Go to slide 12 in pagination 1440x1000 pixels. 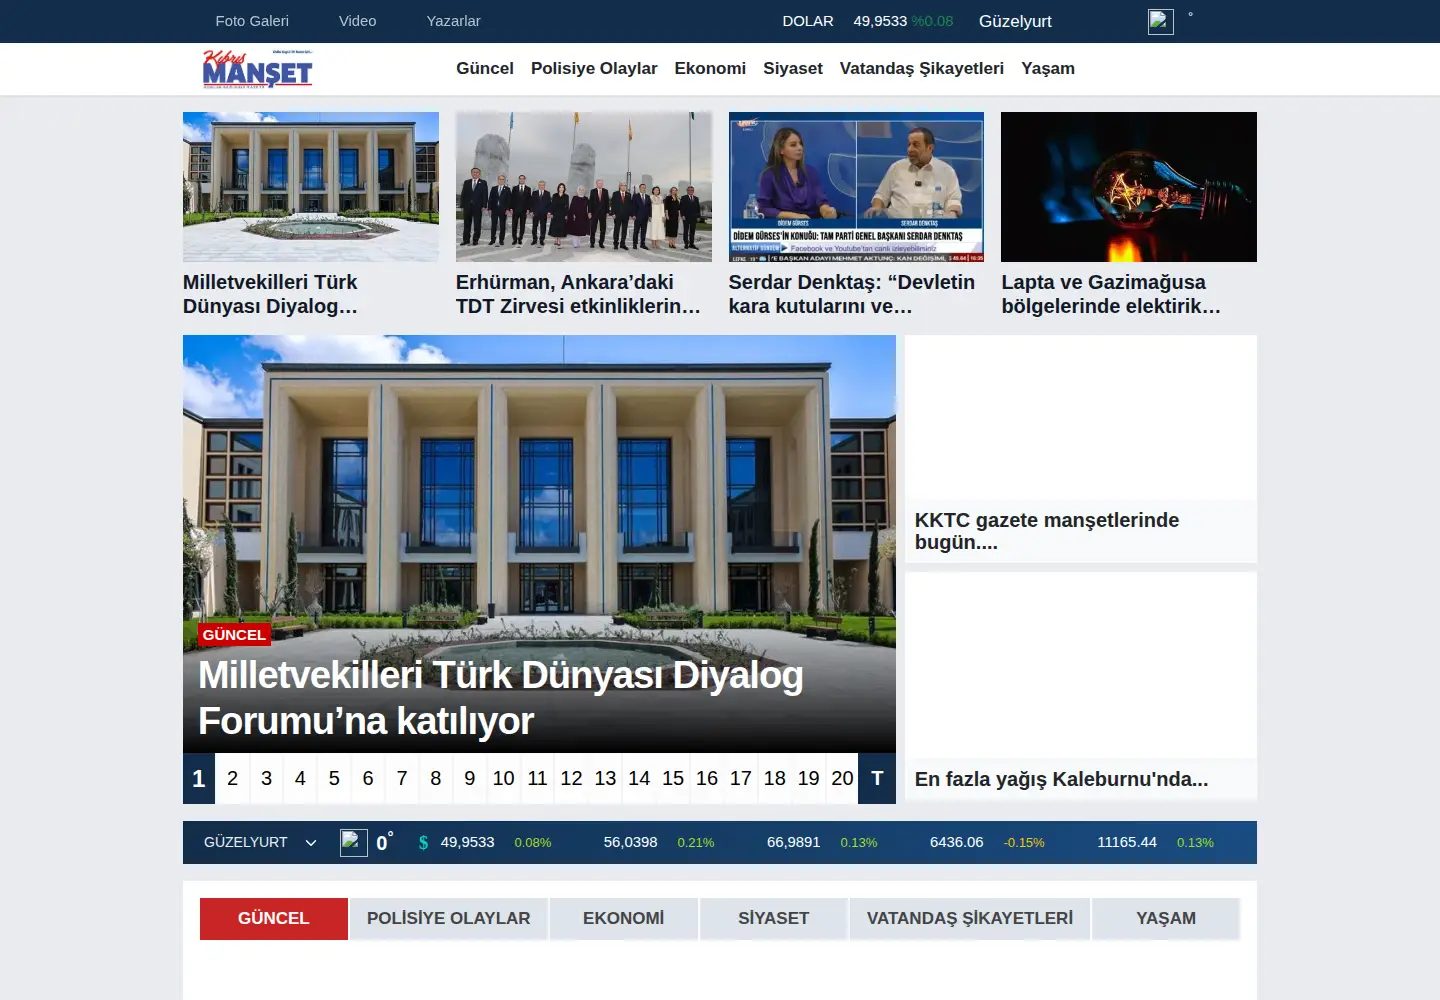click(x=571, y=778)
